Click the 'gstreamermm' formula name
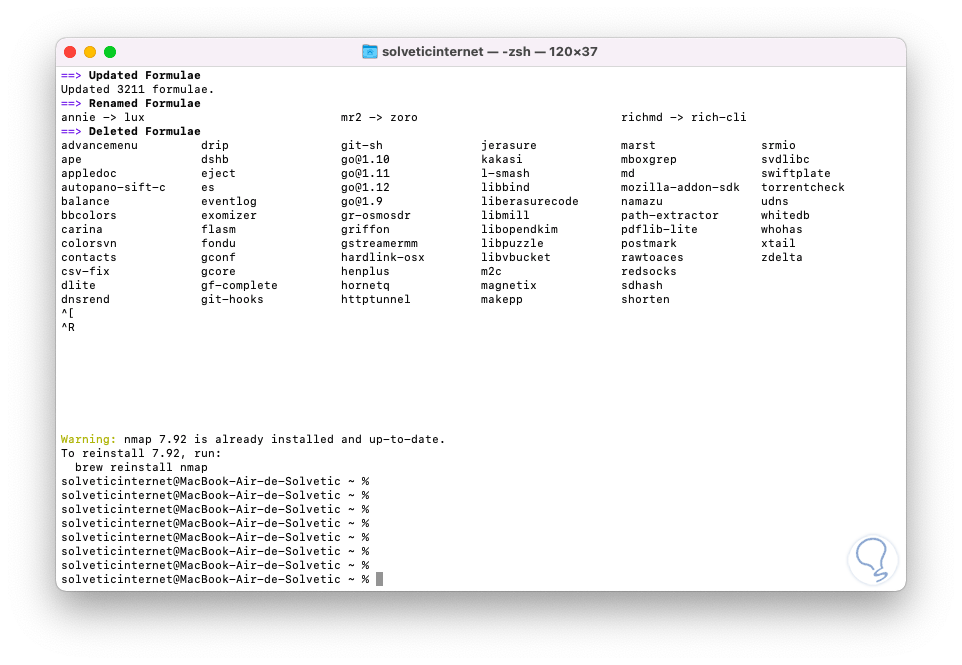 379,244
